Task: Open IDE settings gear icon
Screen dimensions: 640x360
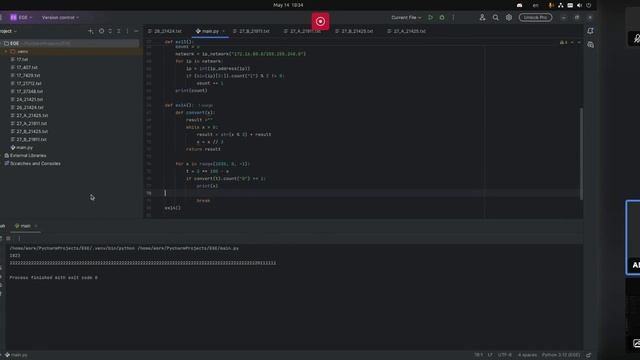Action: [509, 18]
